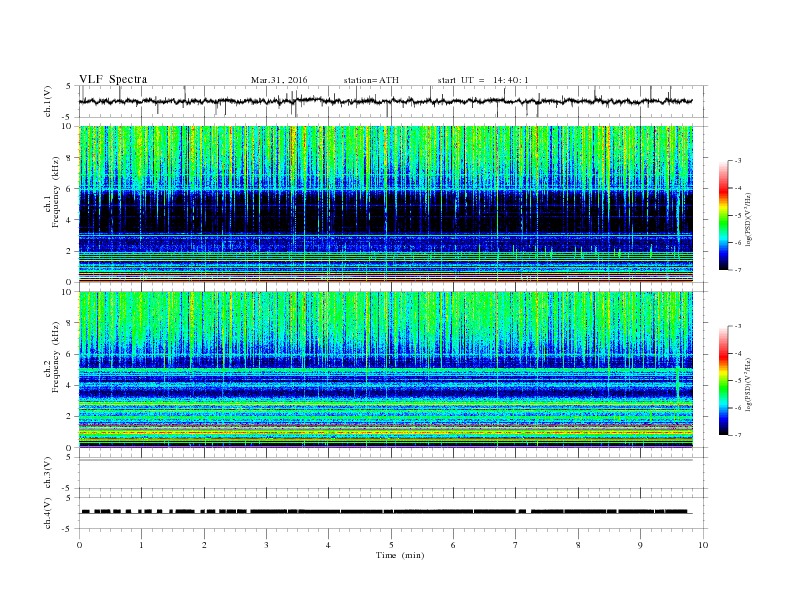Click time axis tick label '7'
The width and height of the screenshot is (792, 612).
point(516,545)
